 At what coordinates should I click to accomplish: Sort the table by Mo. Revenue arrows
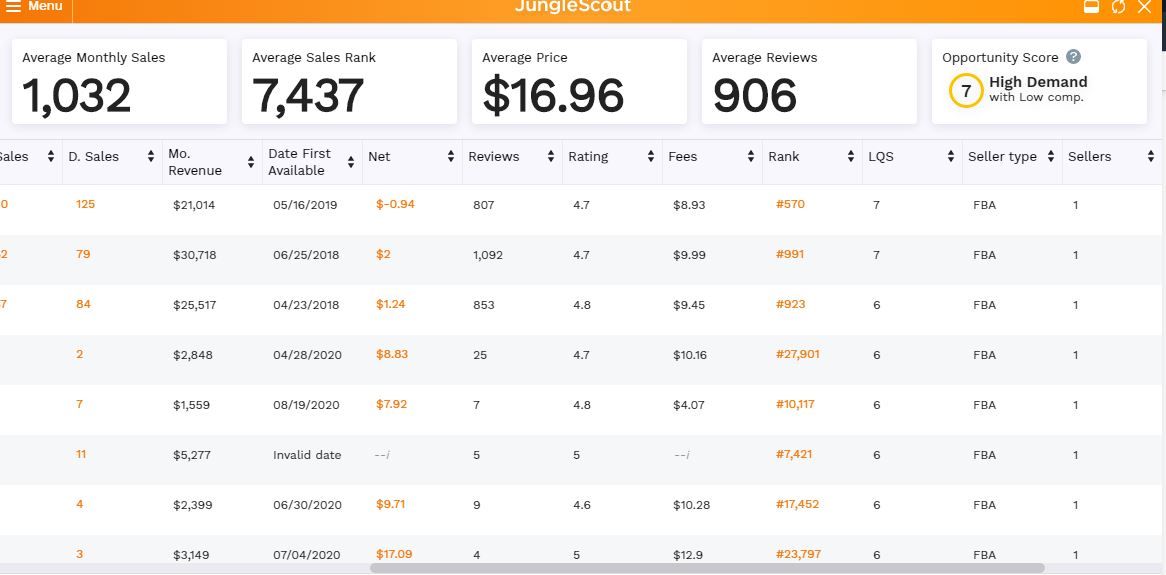(251, 162)
